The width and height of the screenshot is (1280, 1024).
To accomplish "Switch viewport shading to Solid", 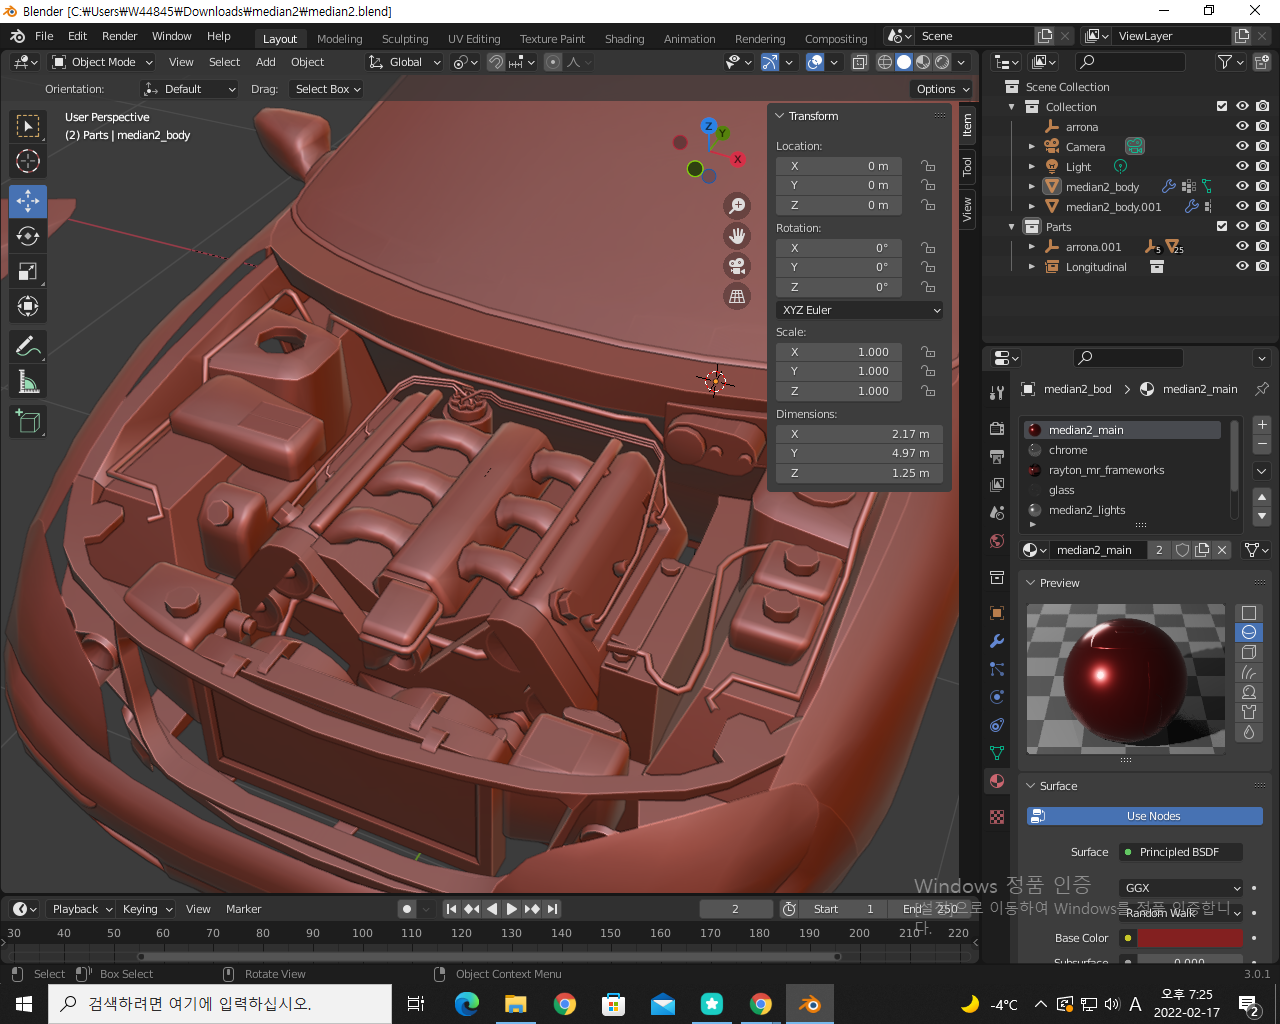I will pyautogui.click(x=904, y=62).
